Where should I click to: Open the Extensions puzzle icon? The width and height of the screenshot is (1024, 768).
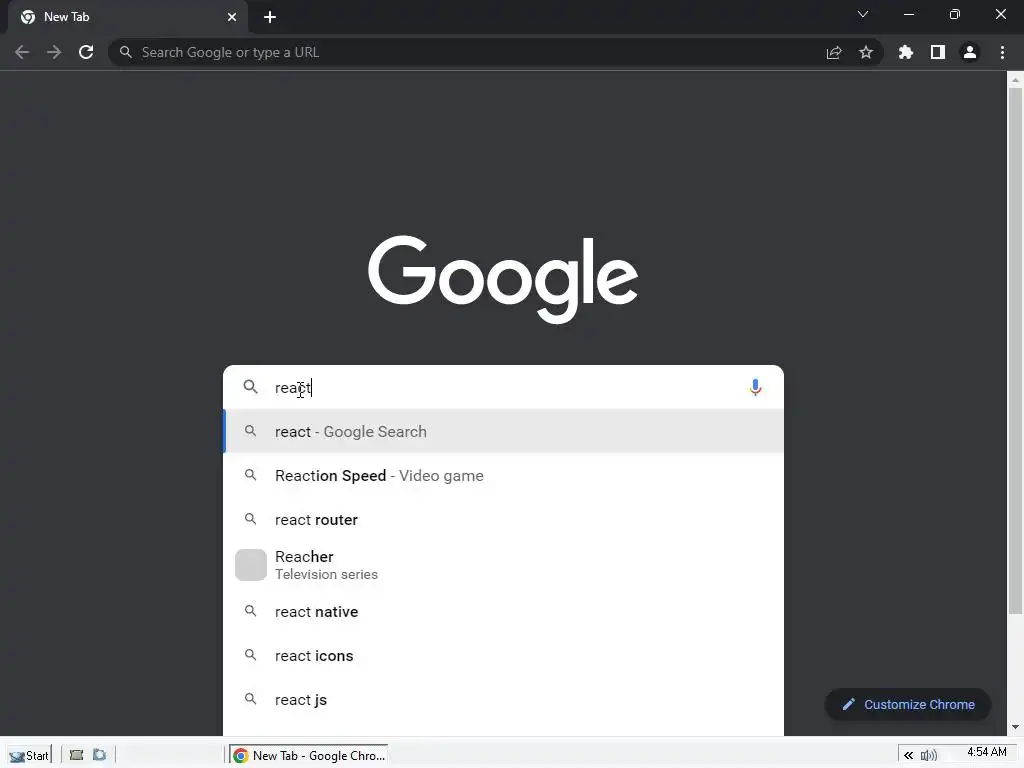906,52
